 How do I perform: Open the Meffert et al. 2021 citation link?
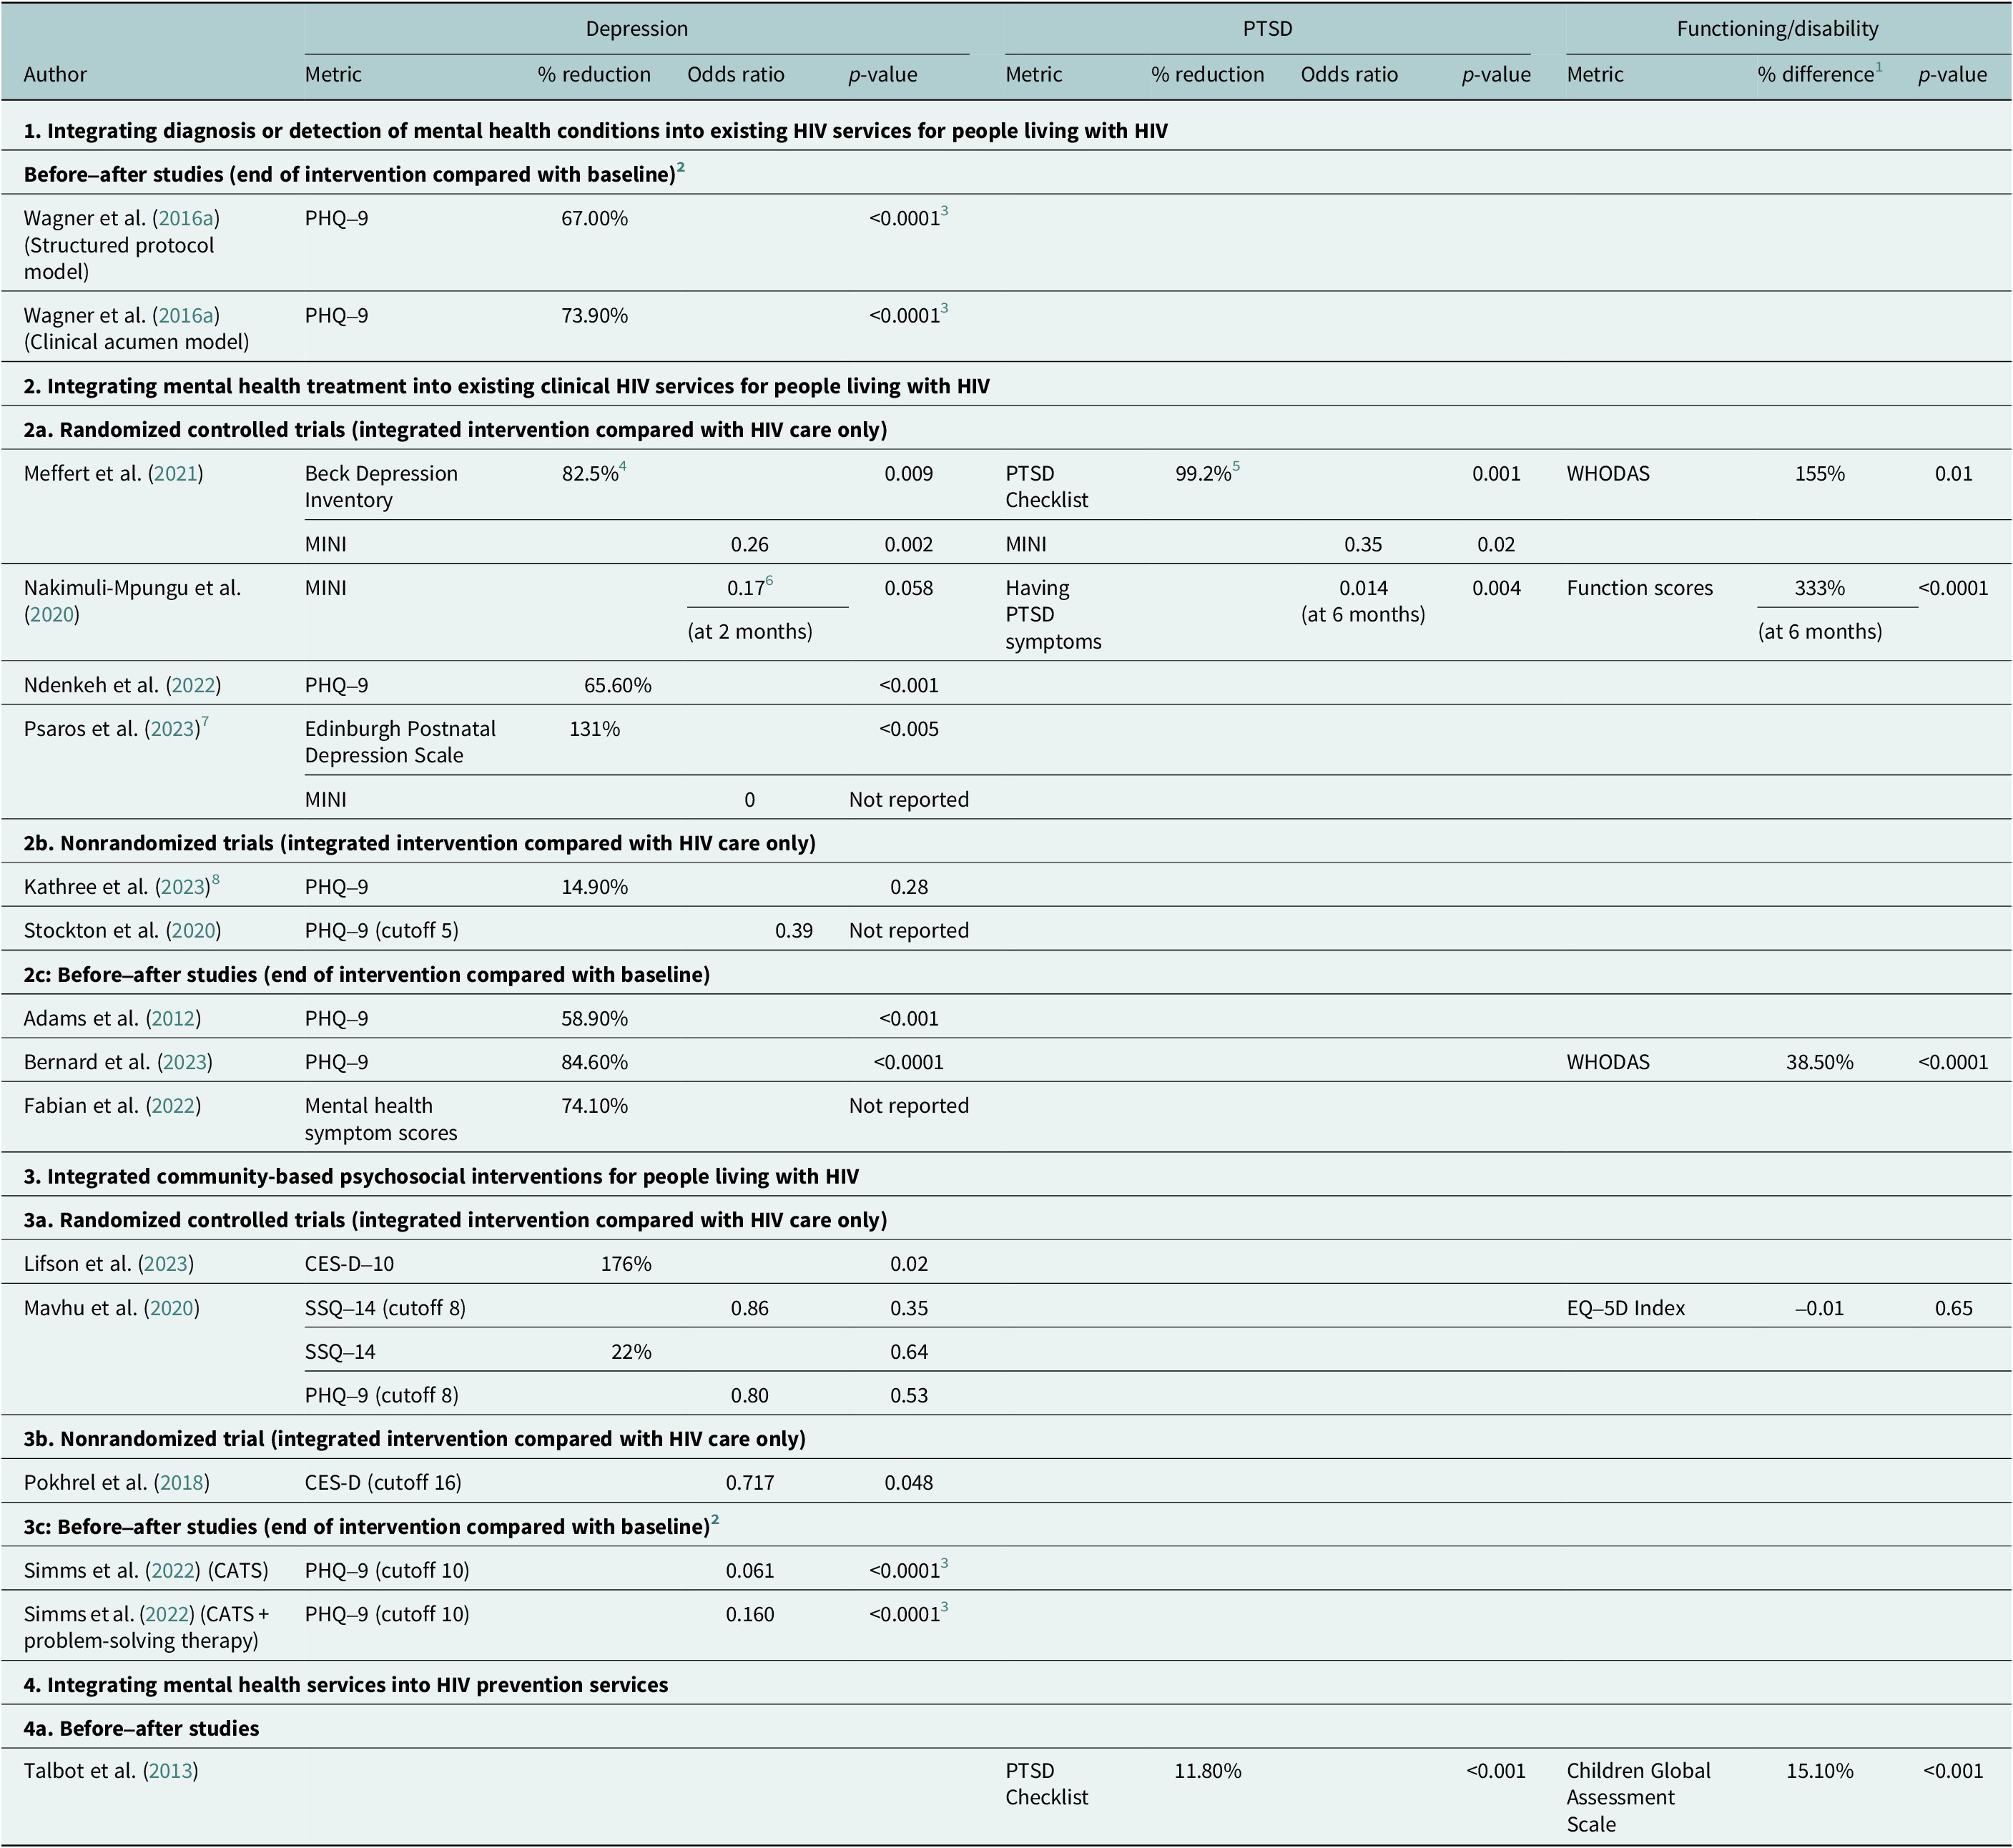point(175,474)
